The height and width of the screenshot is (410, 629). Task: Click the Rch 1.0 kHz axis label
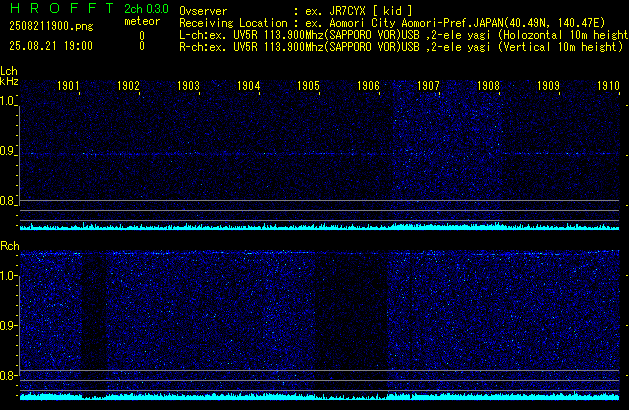pyautogui.click(x=7, y=276)
